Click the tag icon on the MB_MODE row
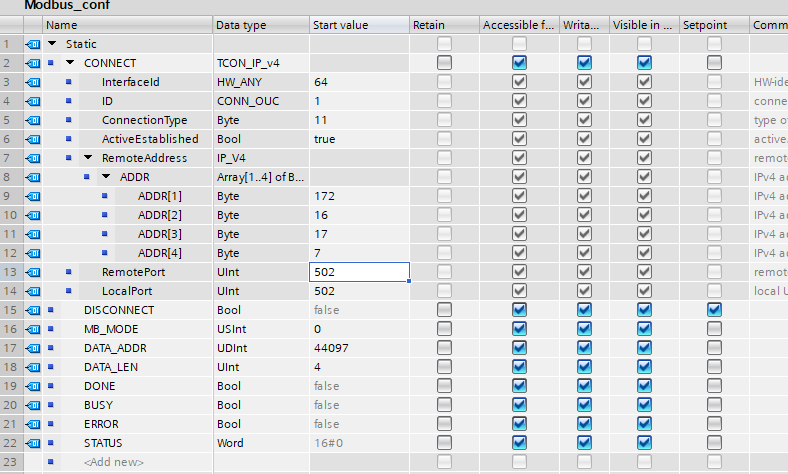The image size is (788, 474). pyautogui.click(x=33, y=329)
